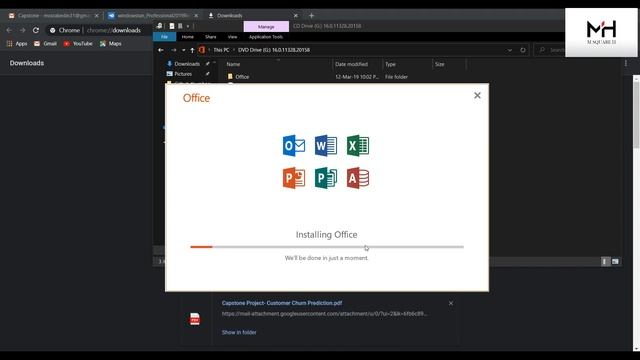Click the Access icon in the Office installer

coord(358,178)
